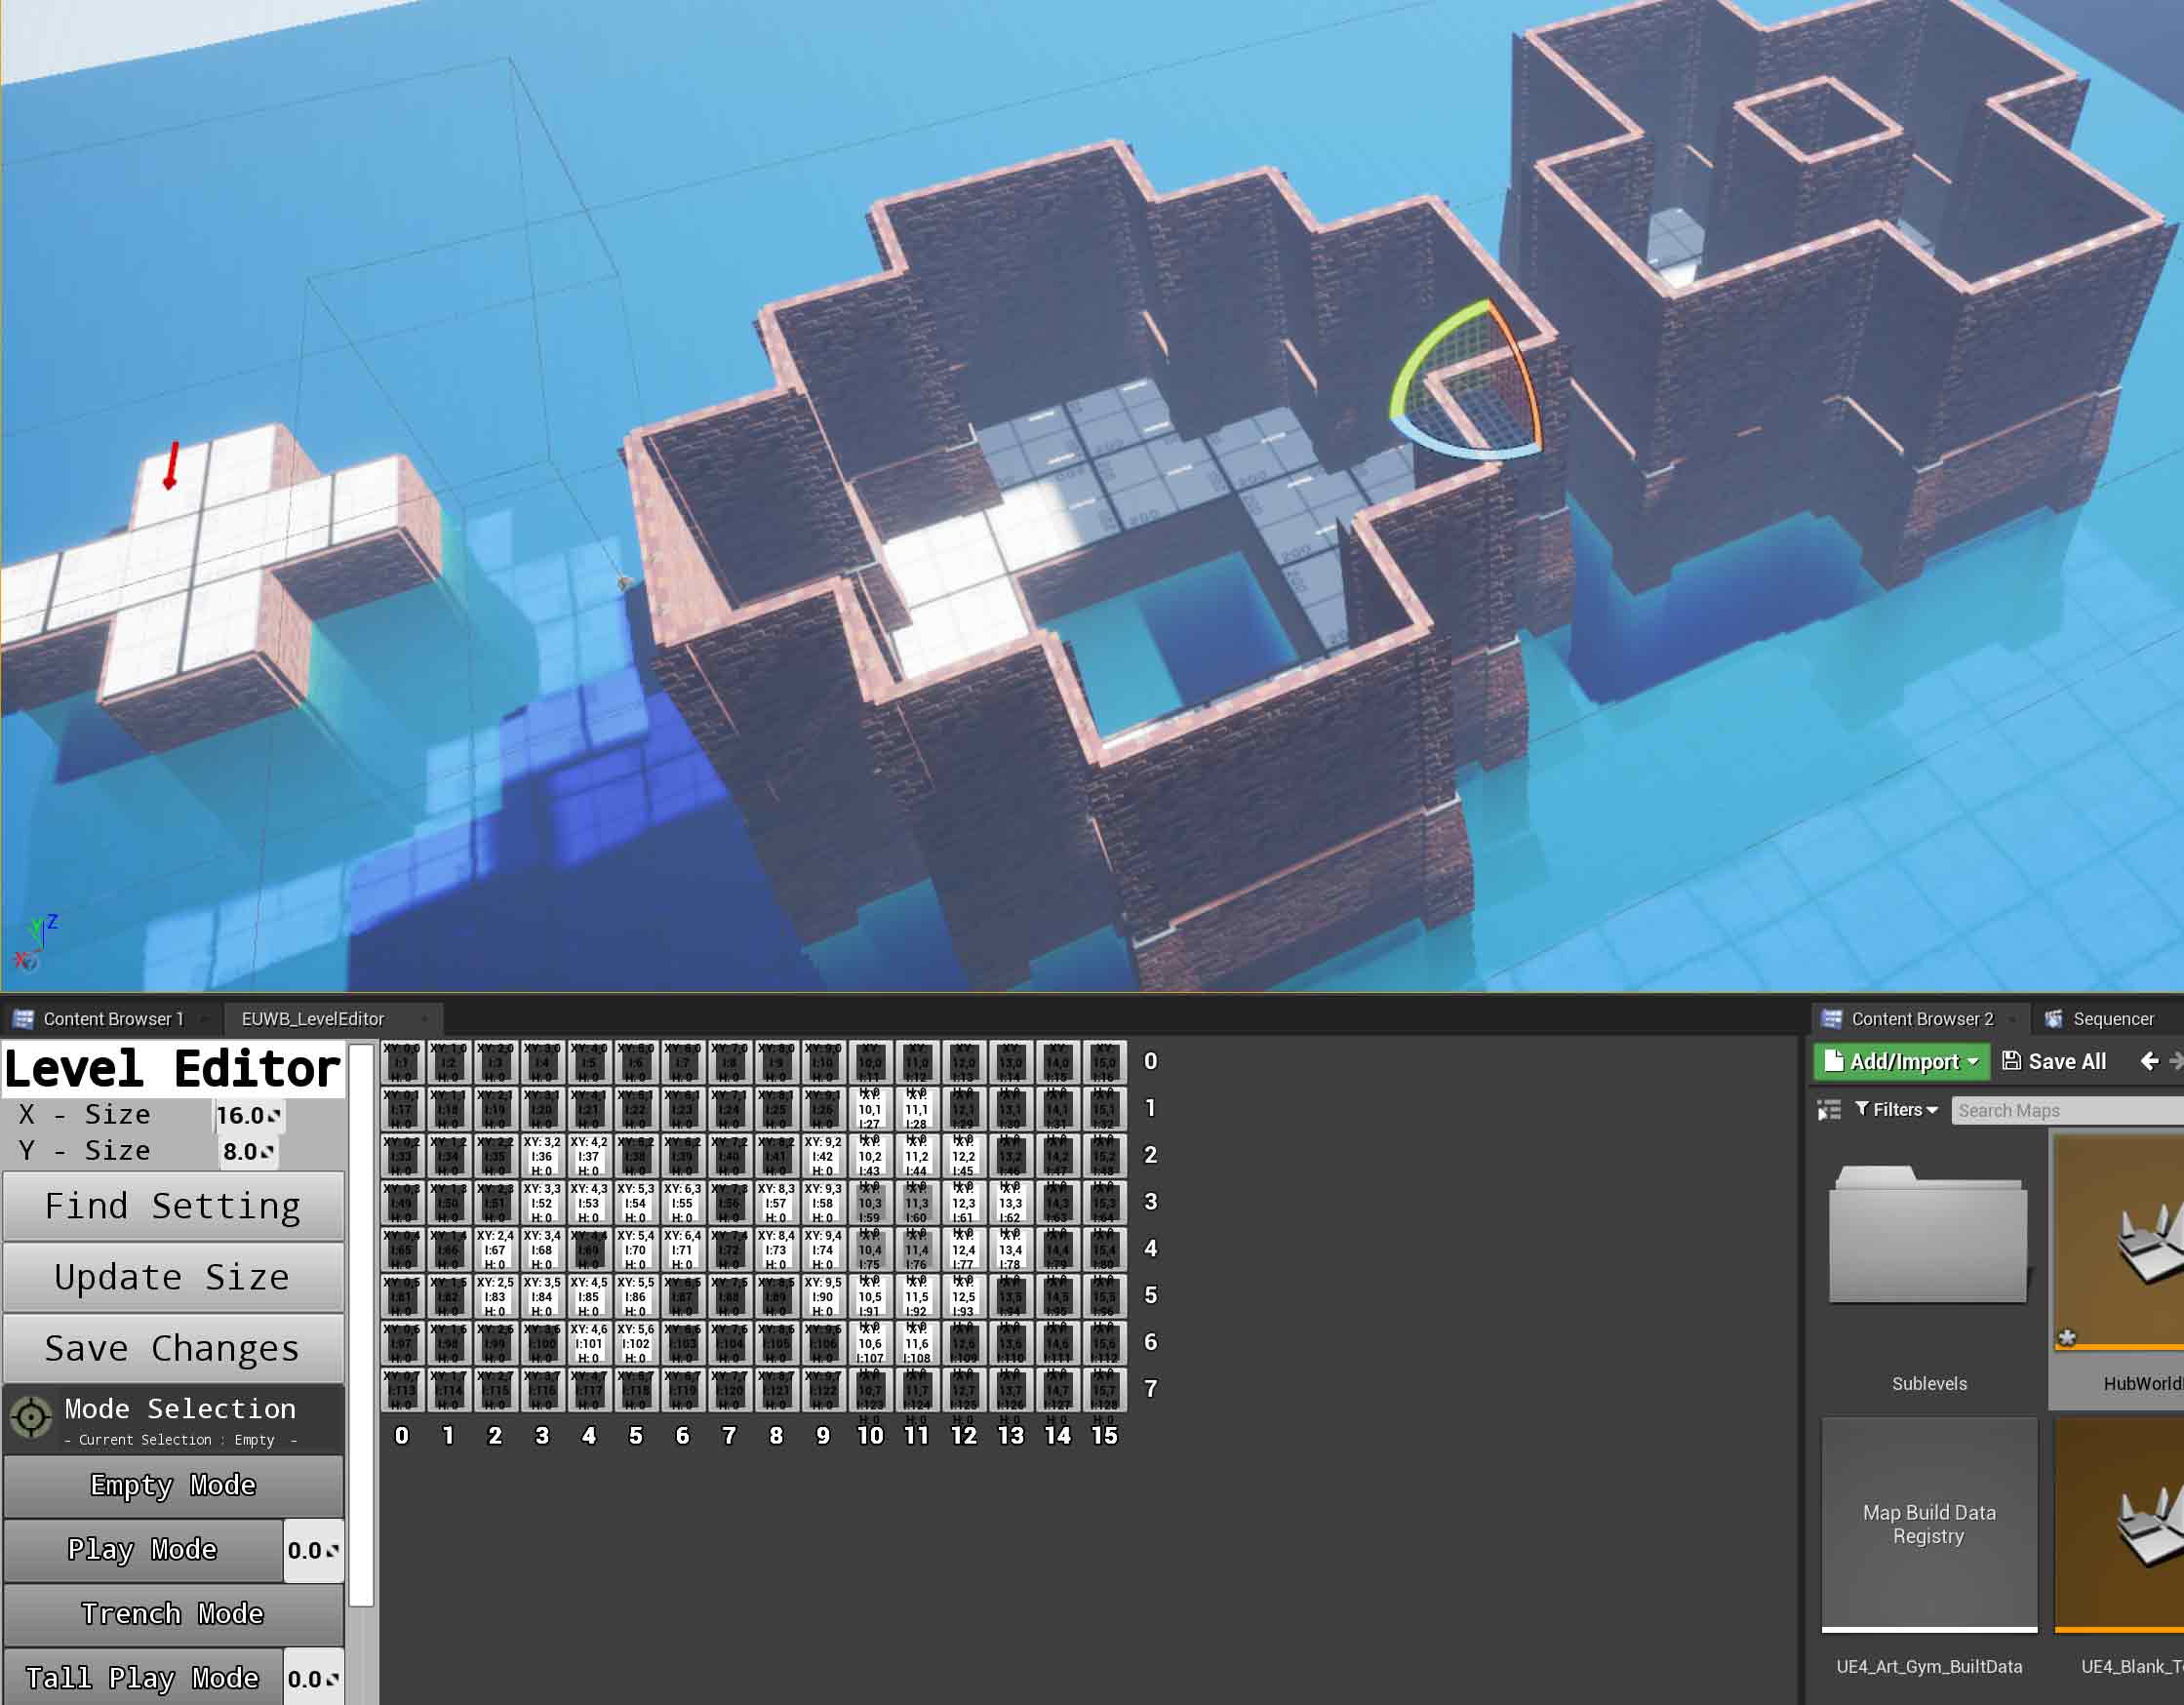Toggle grid cell XY: 13,4

pyautogui.click(x=1010, y=1250)
